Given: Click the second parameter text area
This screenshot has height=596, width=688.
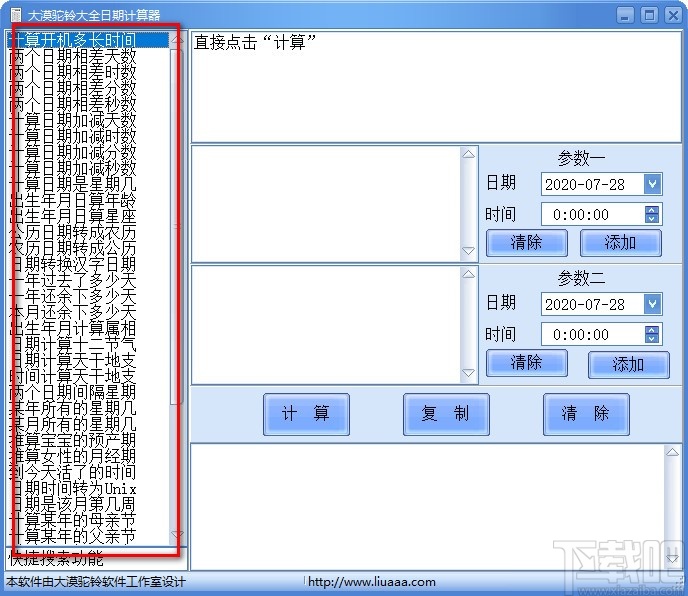Looking at the screenshot, I should pos(326,324).
